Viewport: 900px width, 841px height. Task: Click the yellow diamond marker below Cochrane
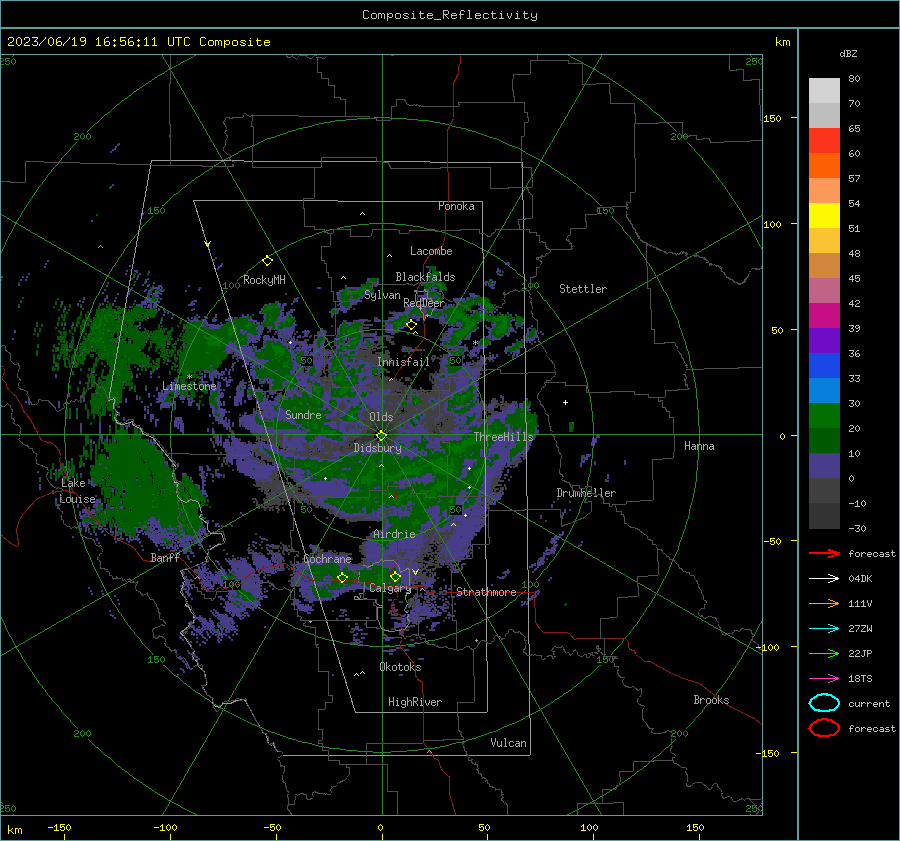pyautogui.click(x=342, y=578)
